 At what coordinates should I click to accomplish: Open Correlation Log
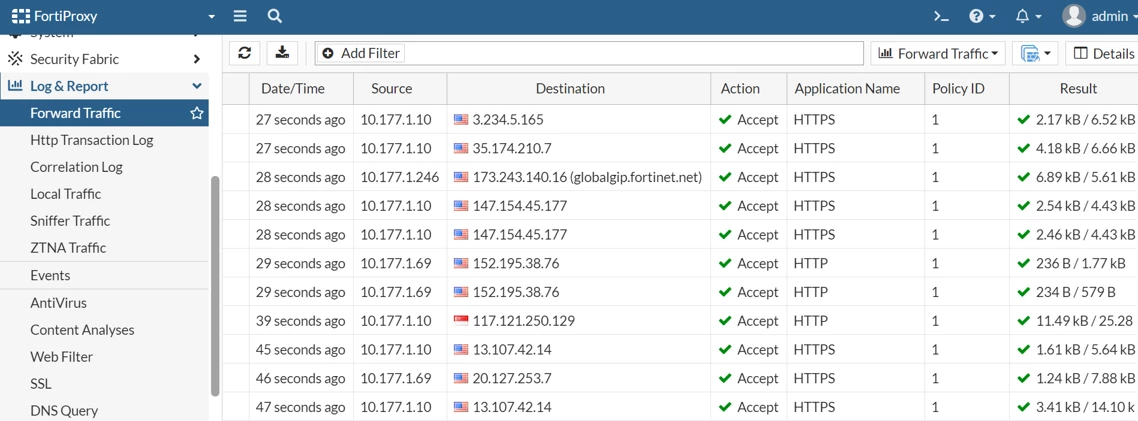coord(76,167)
